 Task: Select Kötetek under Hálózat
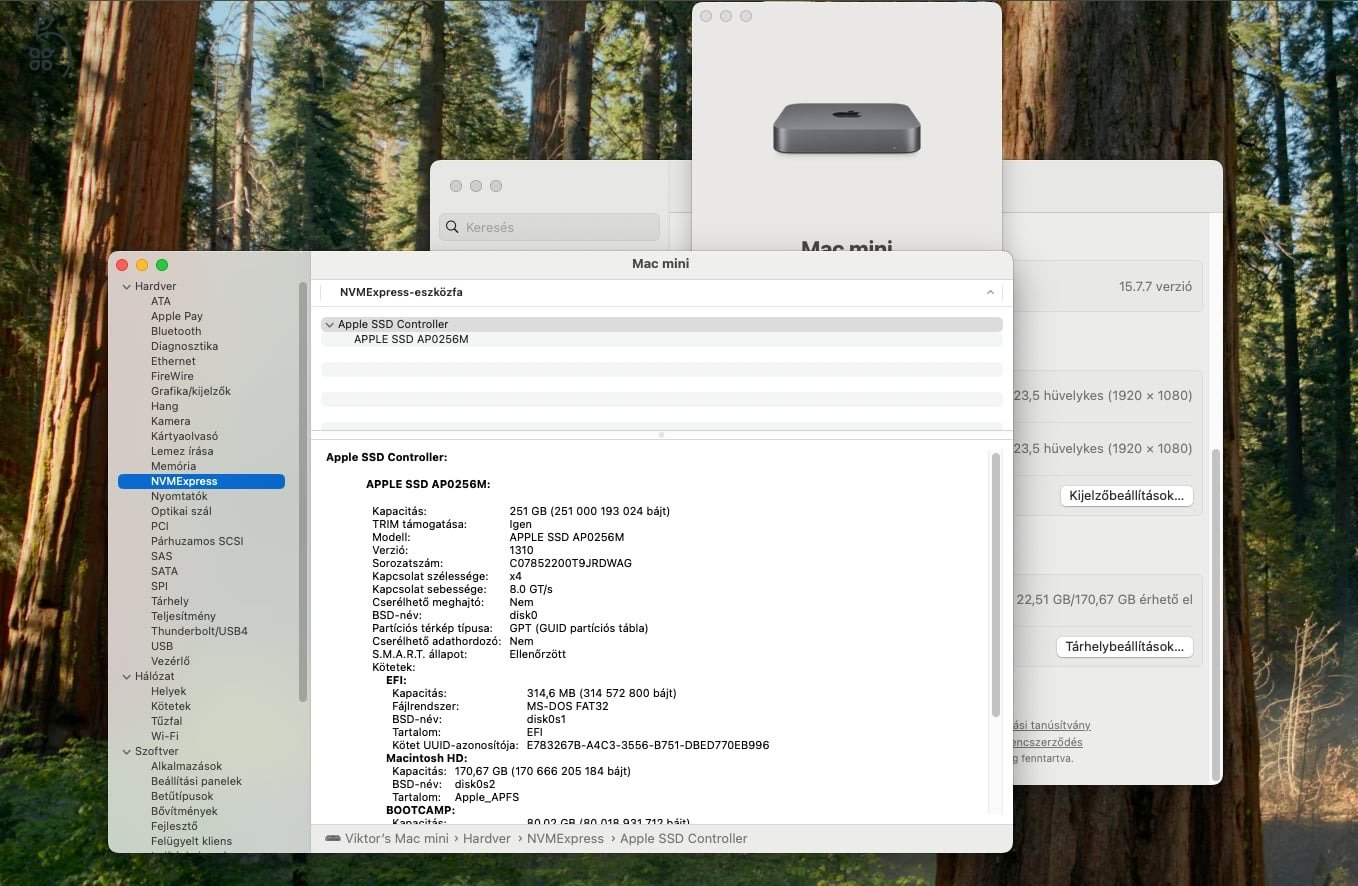tap(171, 706)
